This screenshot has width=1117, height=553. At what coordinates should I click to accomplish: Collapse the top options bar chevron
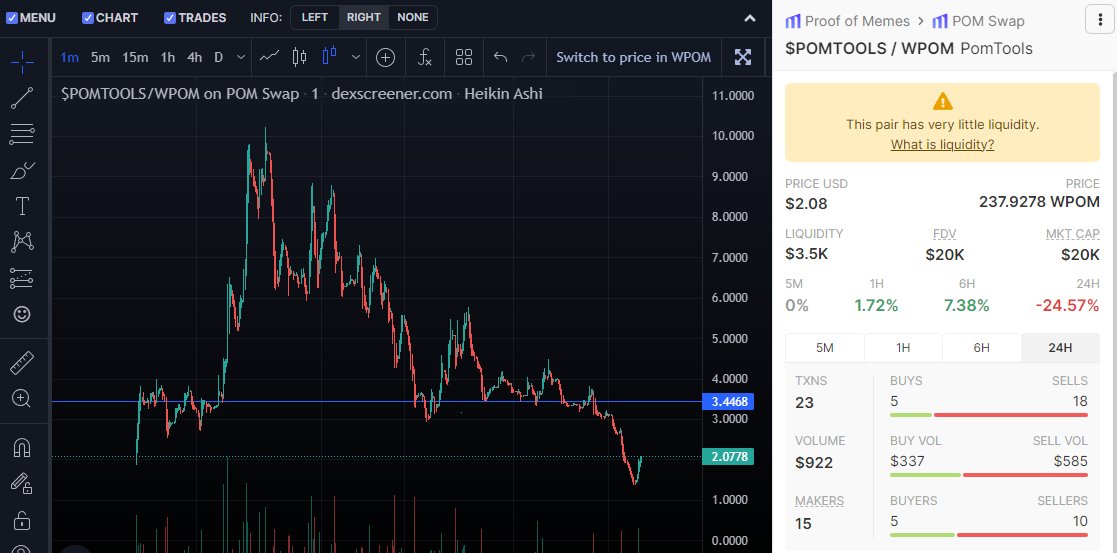click(x=749, y=19)
